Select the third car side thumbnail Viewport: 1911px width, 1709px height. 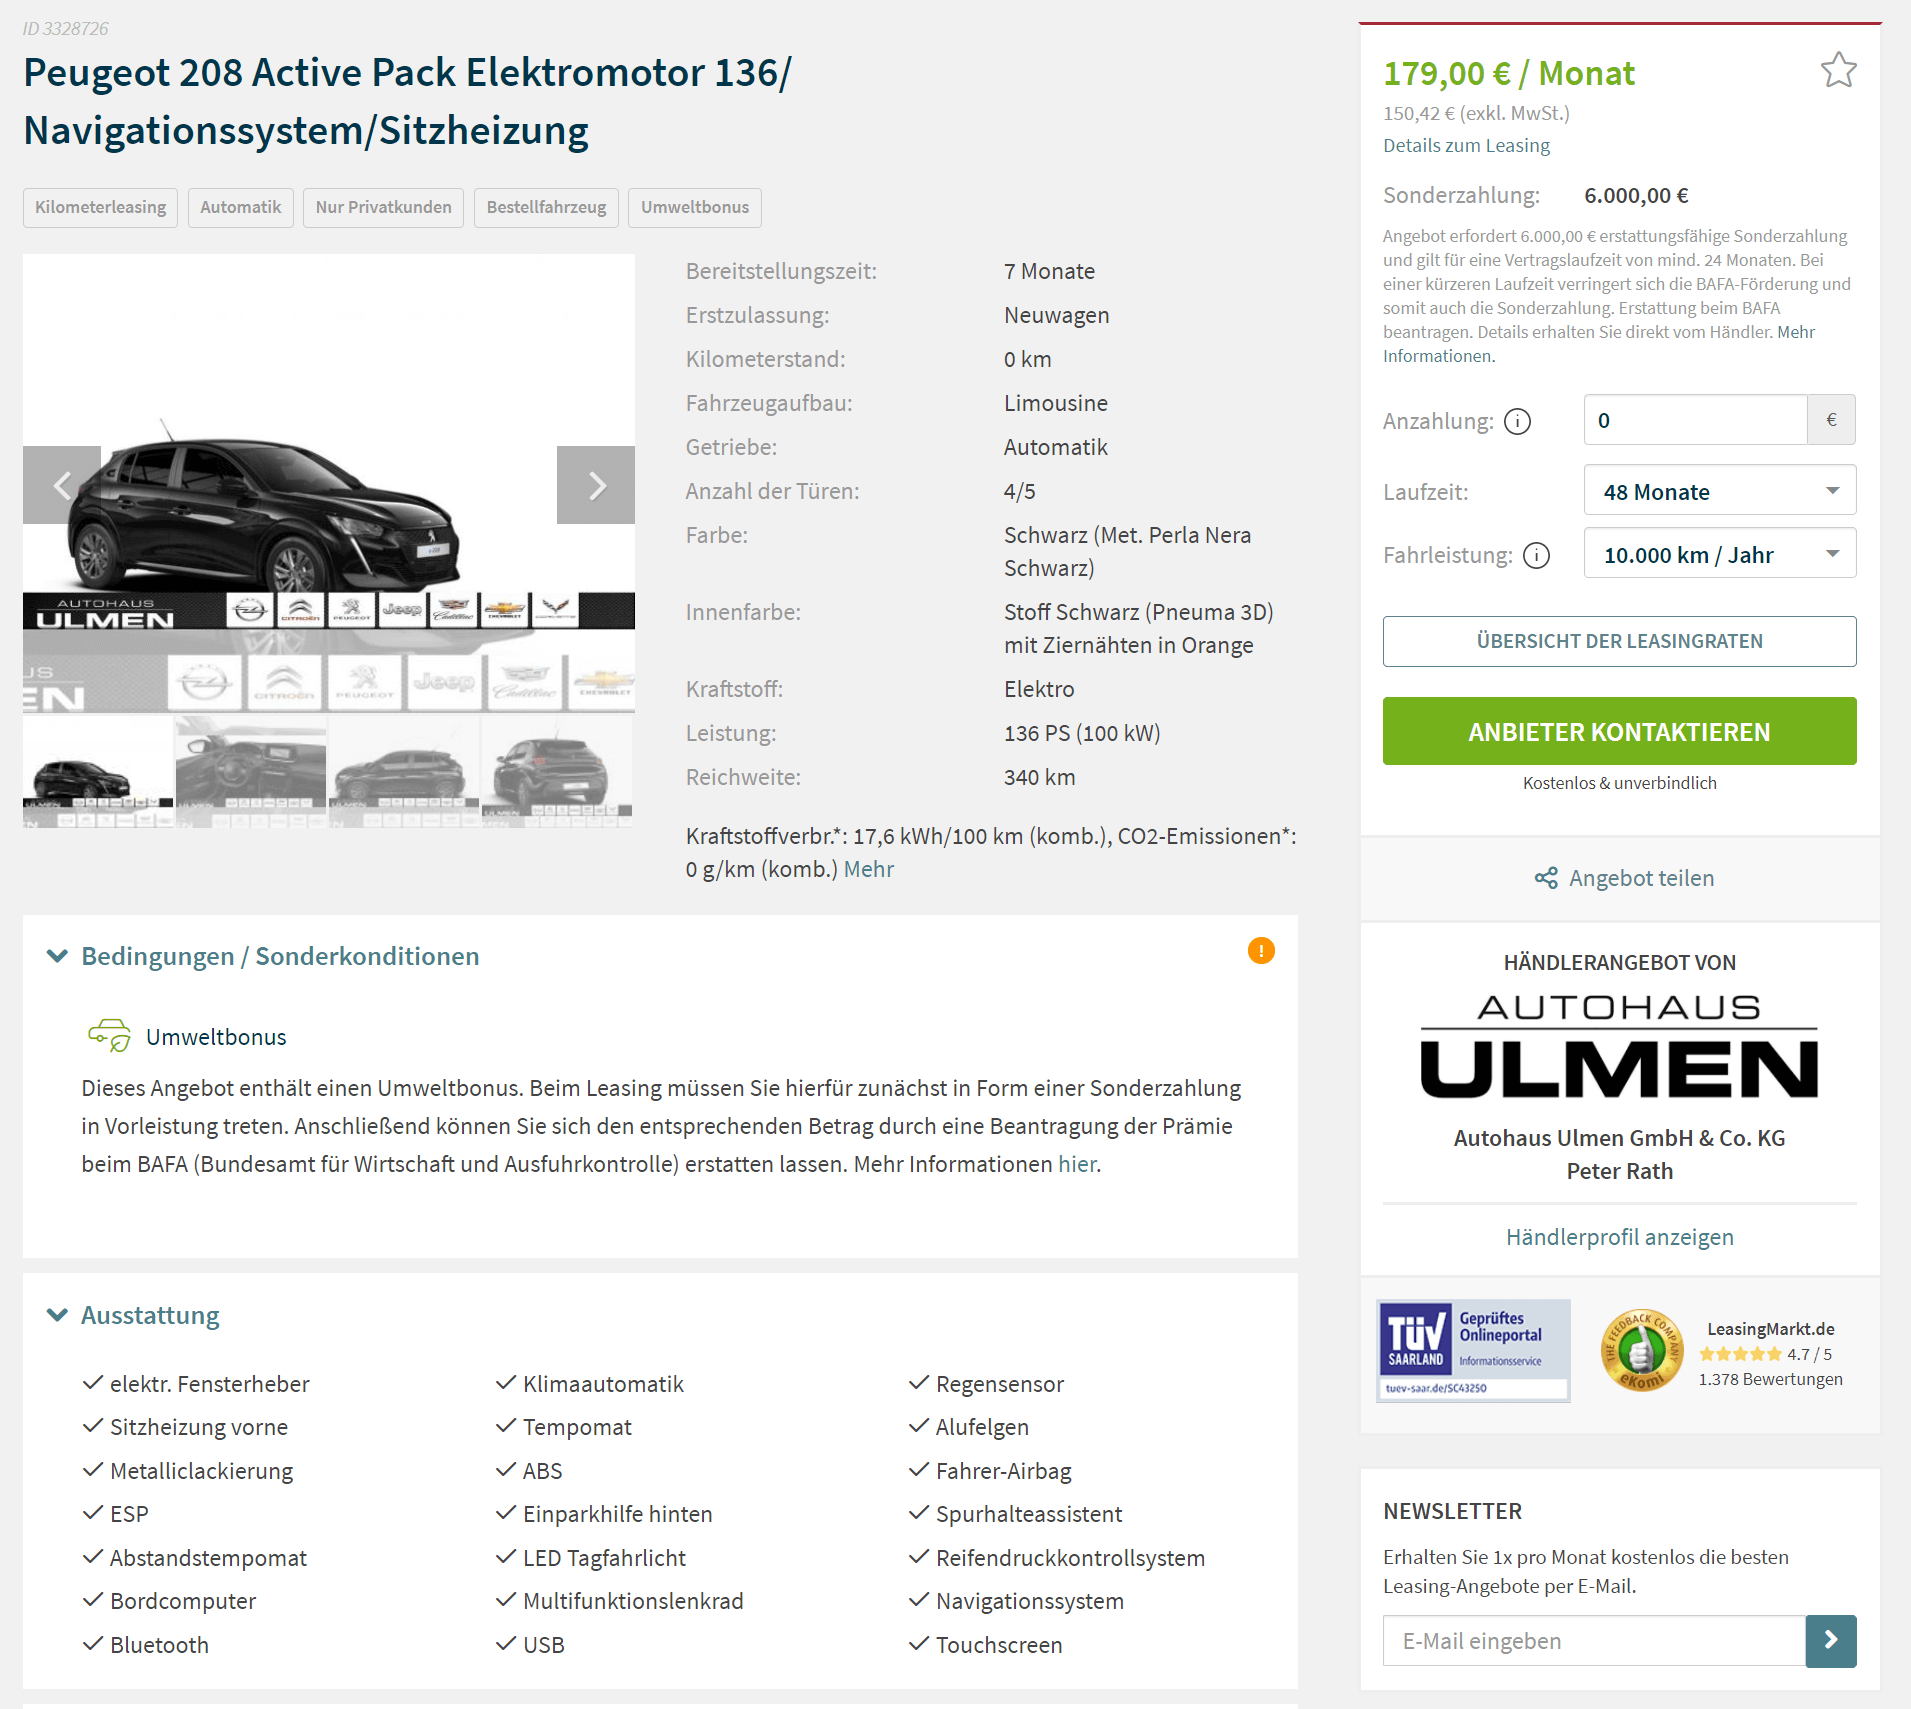(404, 772)
